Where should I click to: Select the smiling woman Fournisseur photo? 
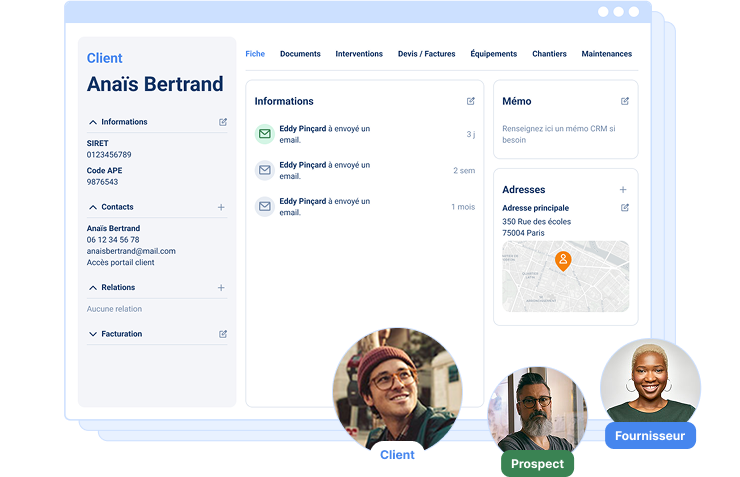click(650, 381)
